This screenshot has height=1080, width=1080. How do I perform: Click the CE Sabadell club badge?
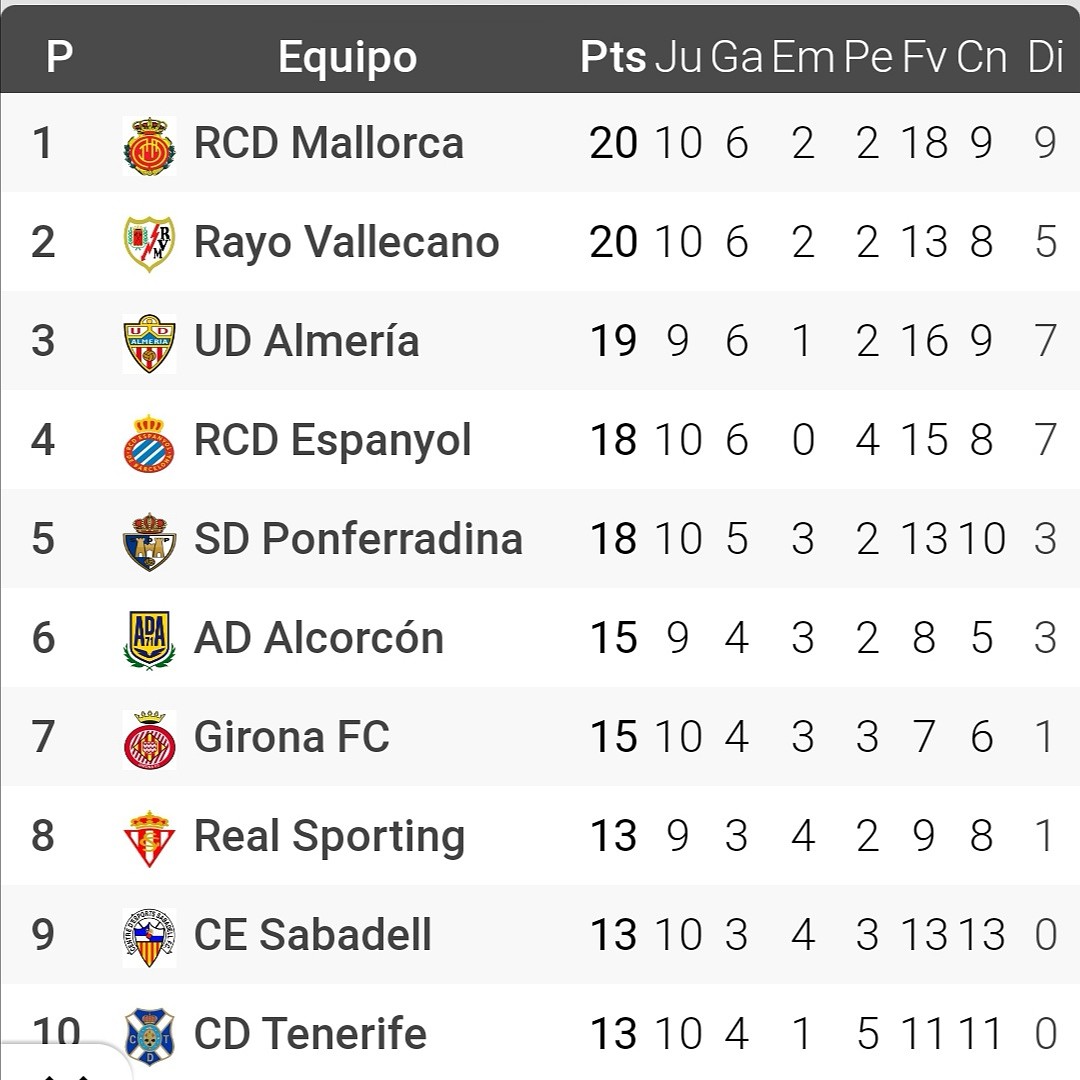coord(149,937)
